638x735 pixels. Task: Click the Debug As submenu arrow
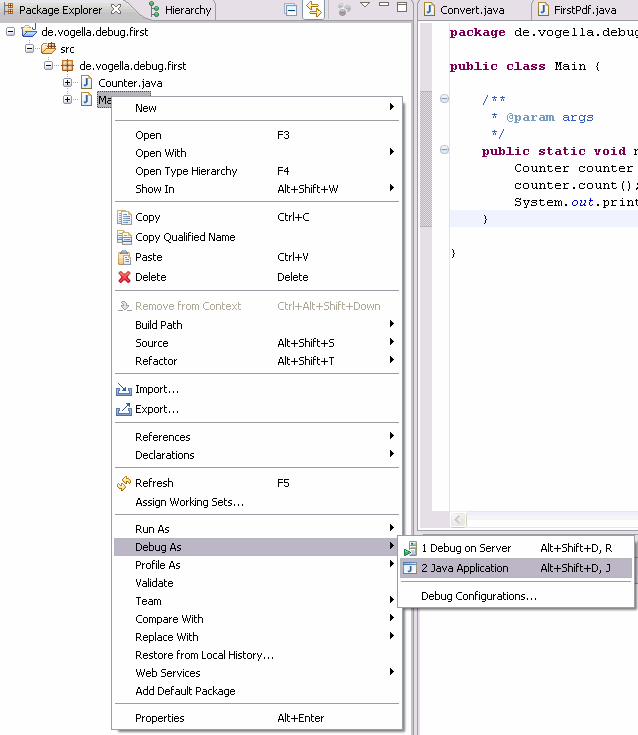pyautogui.click(x=391, y=546)
